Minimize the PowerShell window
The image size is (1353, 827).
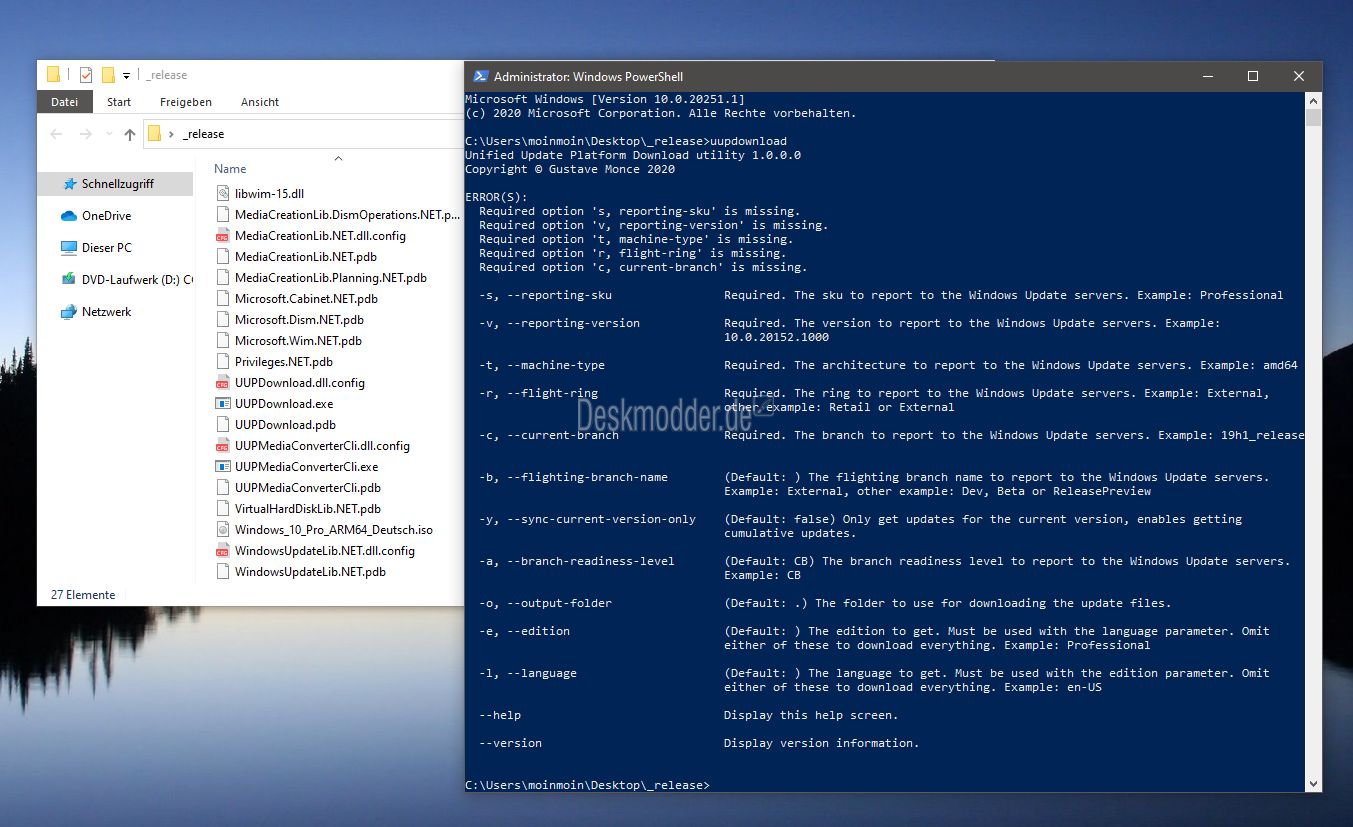(x=1207, y=76)
